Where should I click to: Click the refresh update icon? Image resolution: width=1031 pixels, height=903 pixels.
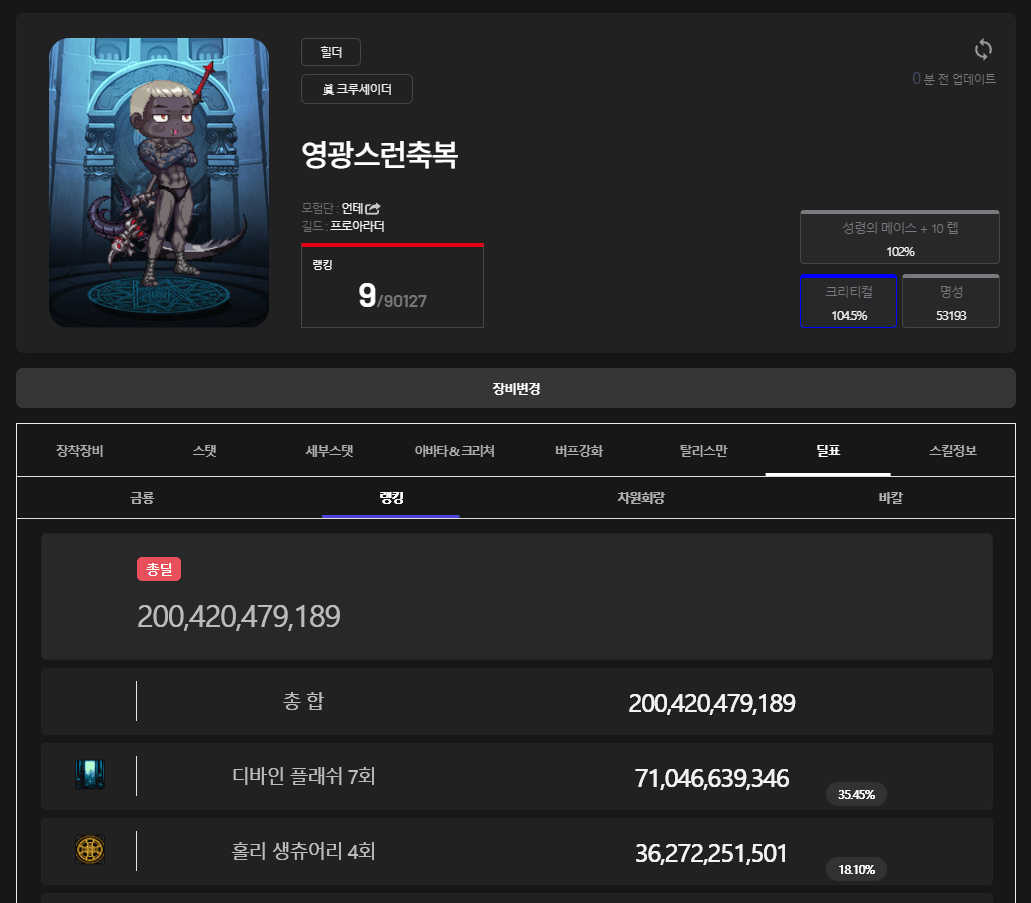(x=983, y=49)
